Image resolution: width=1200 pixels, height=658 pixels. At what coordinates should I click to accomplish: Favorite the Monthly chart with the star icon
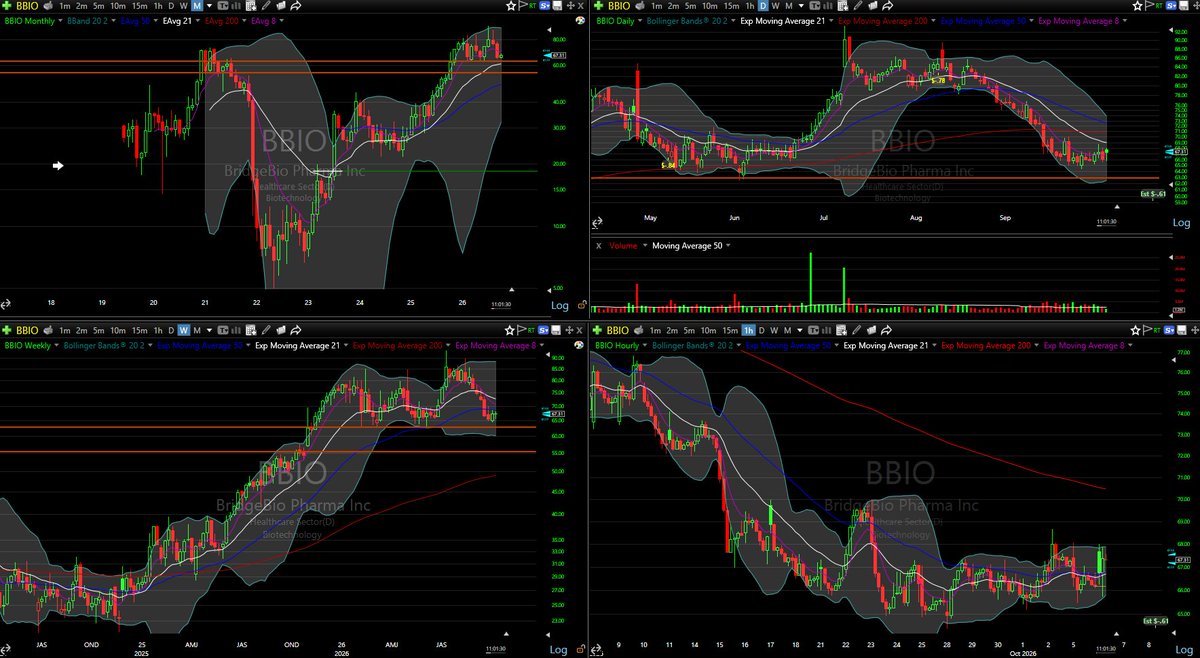512,6
